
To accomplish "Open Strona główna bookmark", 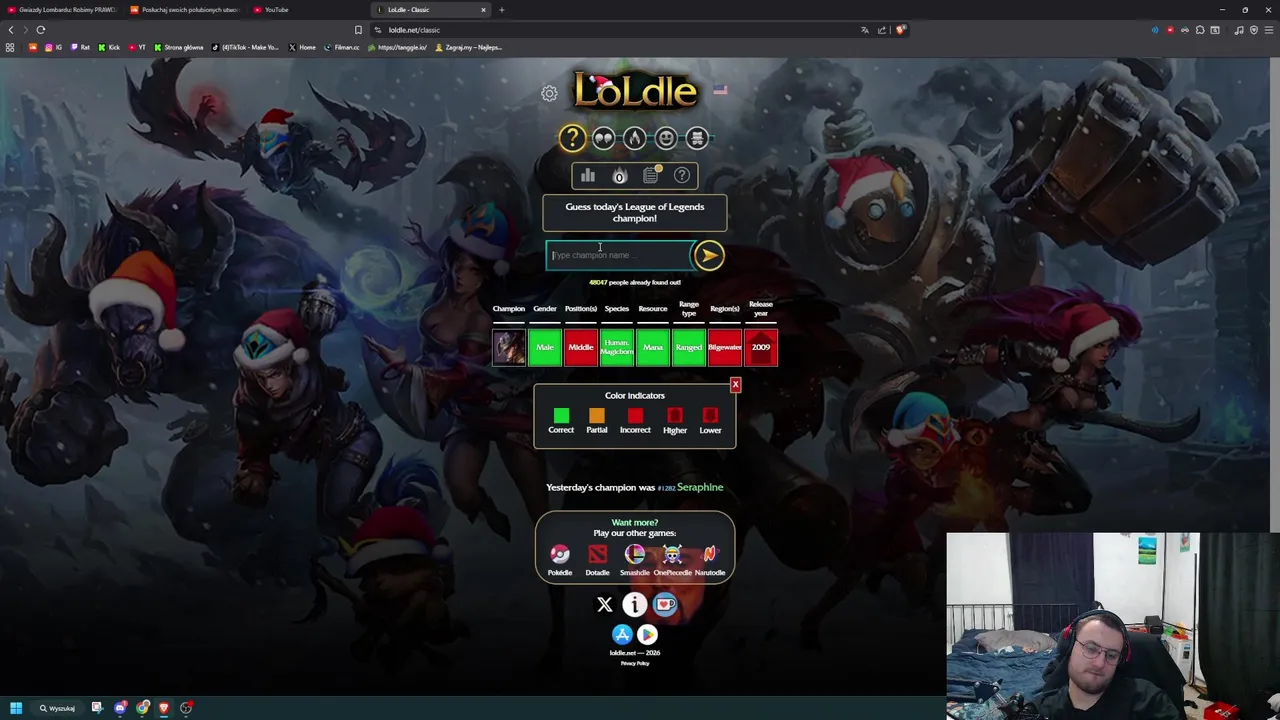I will point(178,47).
